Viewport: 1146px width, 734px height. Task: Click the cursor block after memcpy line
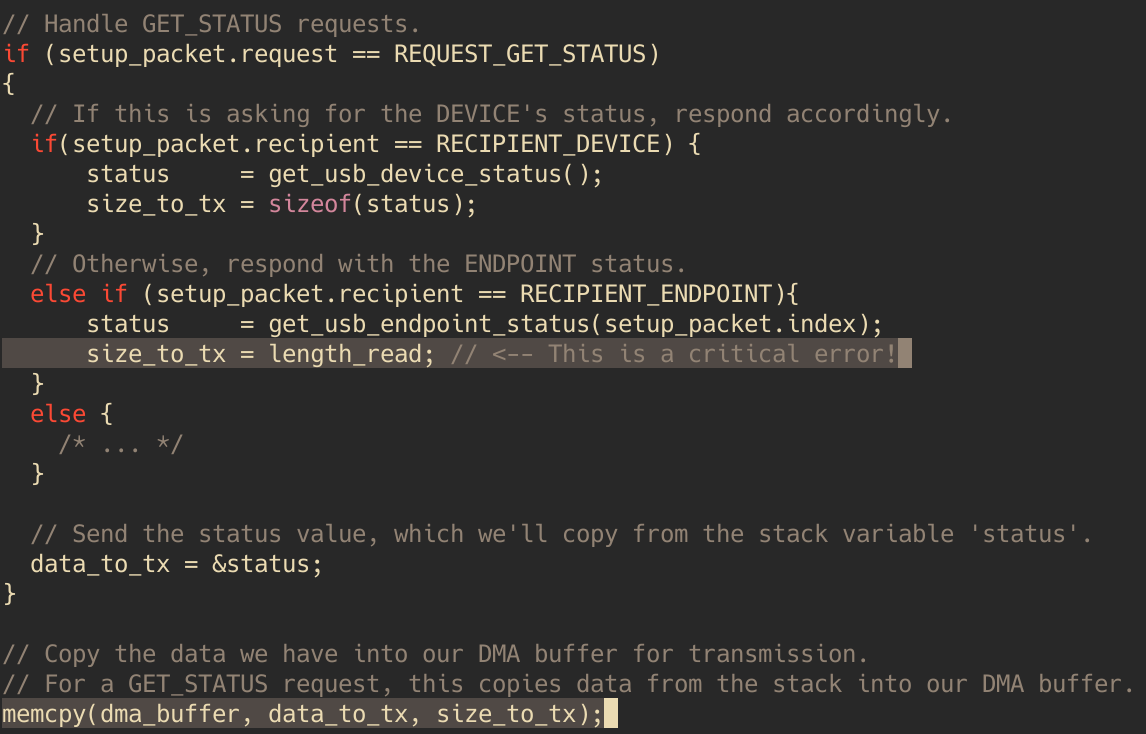pyautogui.click(x=611, y=714)
